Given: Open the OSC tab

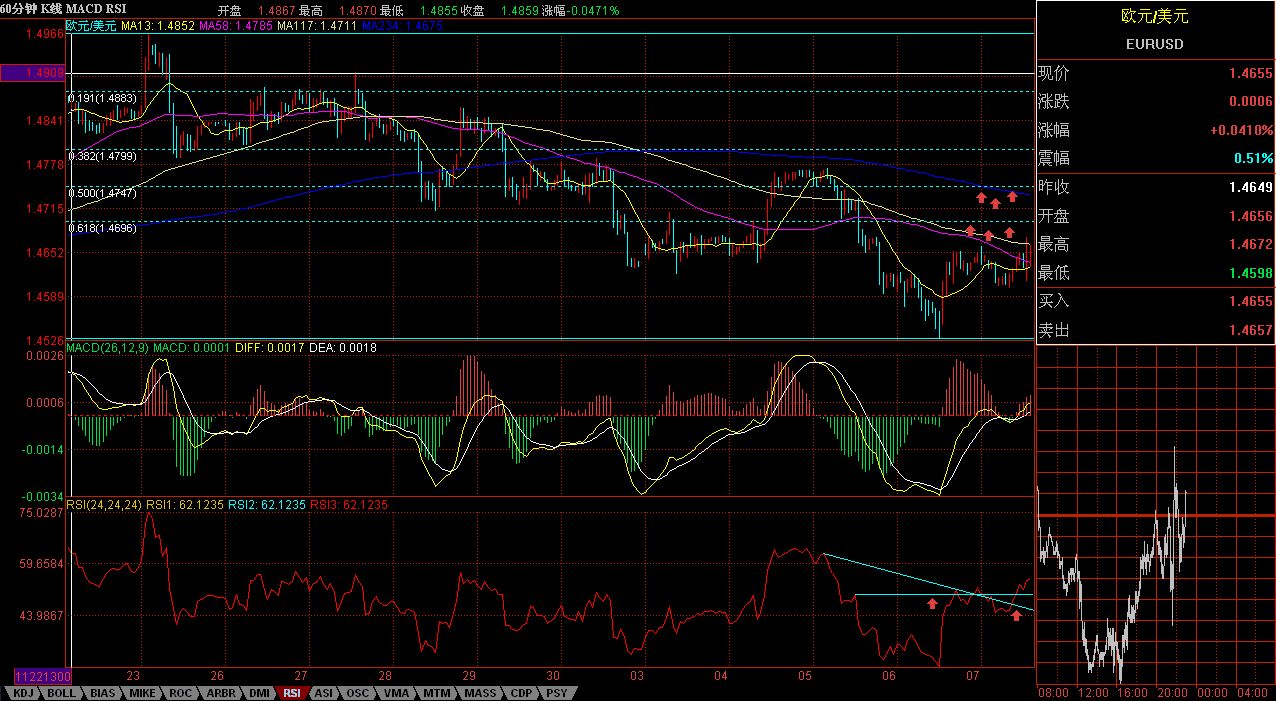Looking at the screenshot, I should click(x=357, y=692).
